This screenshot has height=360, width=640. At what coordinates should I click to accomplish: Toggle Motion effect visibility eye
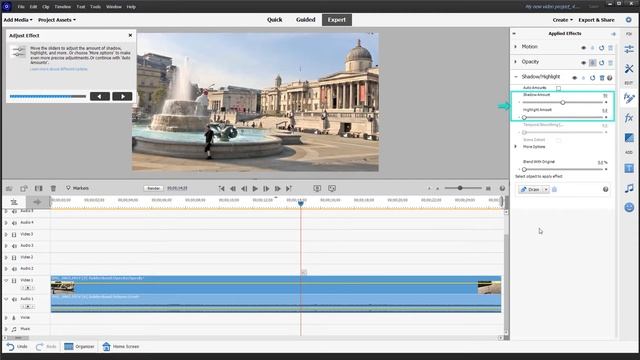click(x=583, y=48)
